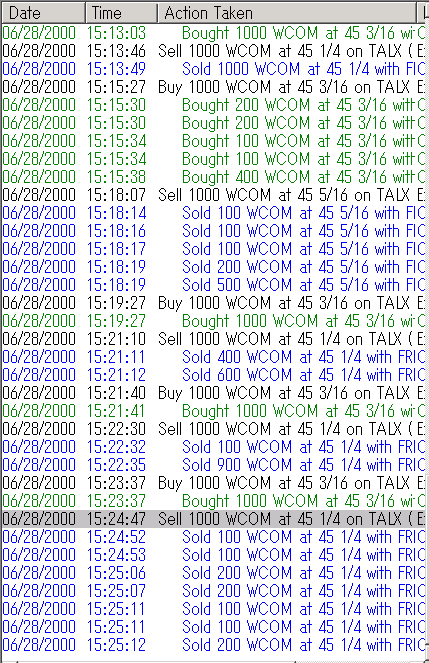429x663 pixels.
Task: Select the 15:22:35 Sold 900 WCOM row
Action: click(x=214, y=465)
